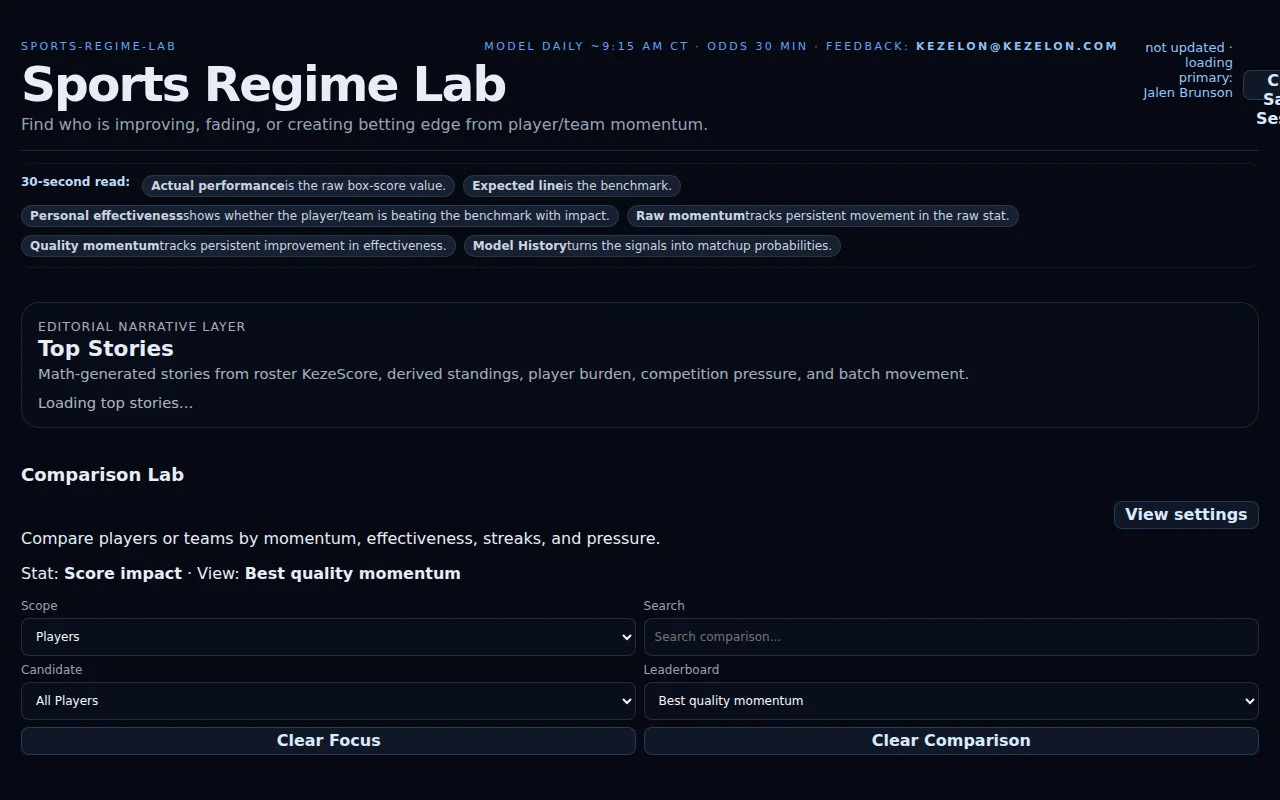Click the SPORTS-REGIME-LAB header label
Viewport: 1280px width, 800px height.
99,46
